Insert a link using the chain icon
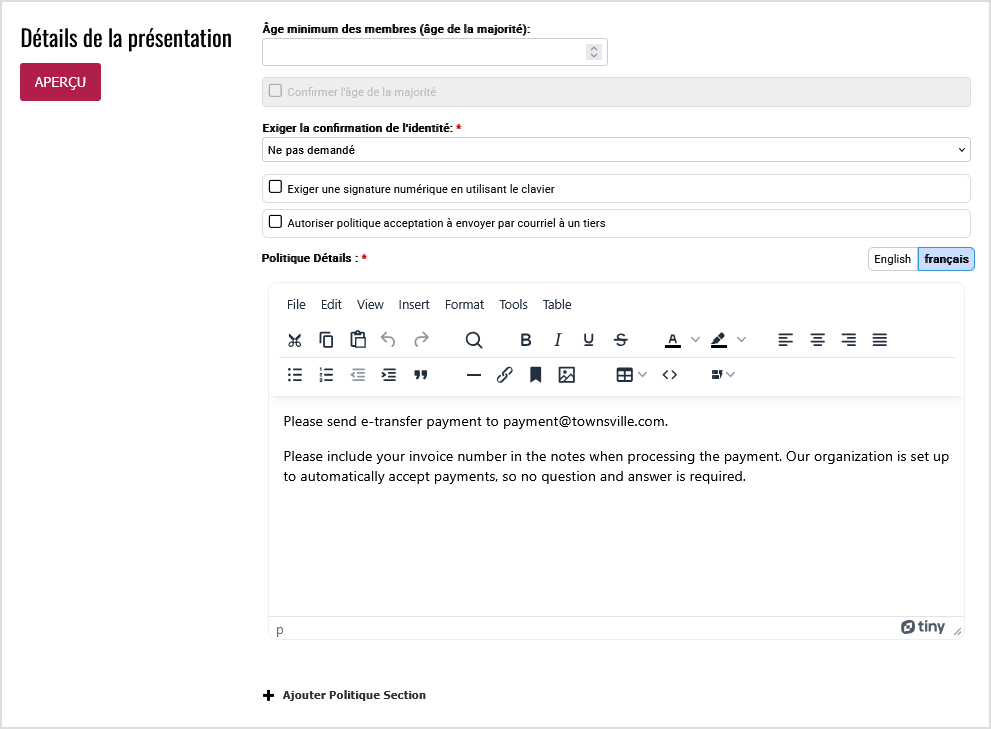The image size is (991, 729). coord(505,375)
